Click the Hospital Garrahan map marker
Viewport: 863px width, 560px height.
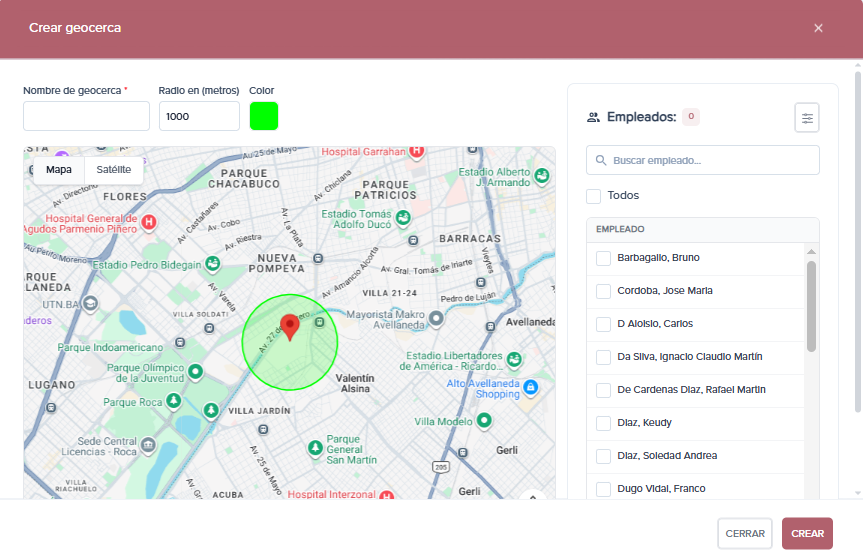point(417,151)
